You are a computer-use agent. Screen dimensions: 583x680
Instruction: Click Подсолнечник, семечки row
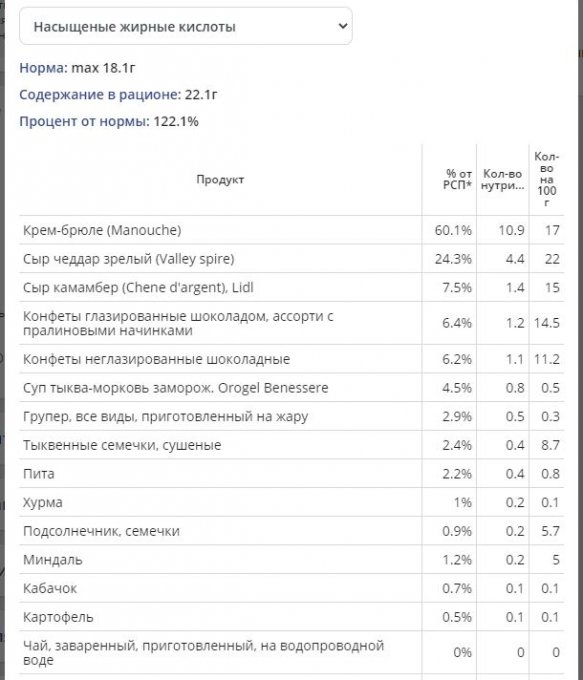pyautogui.click(x=292, y=531)
